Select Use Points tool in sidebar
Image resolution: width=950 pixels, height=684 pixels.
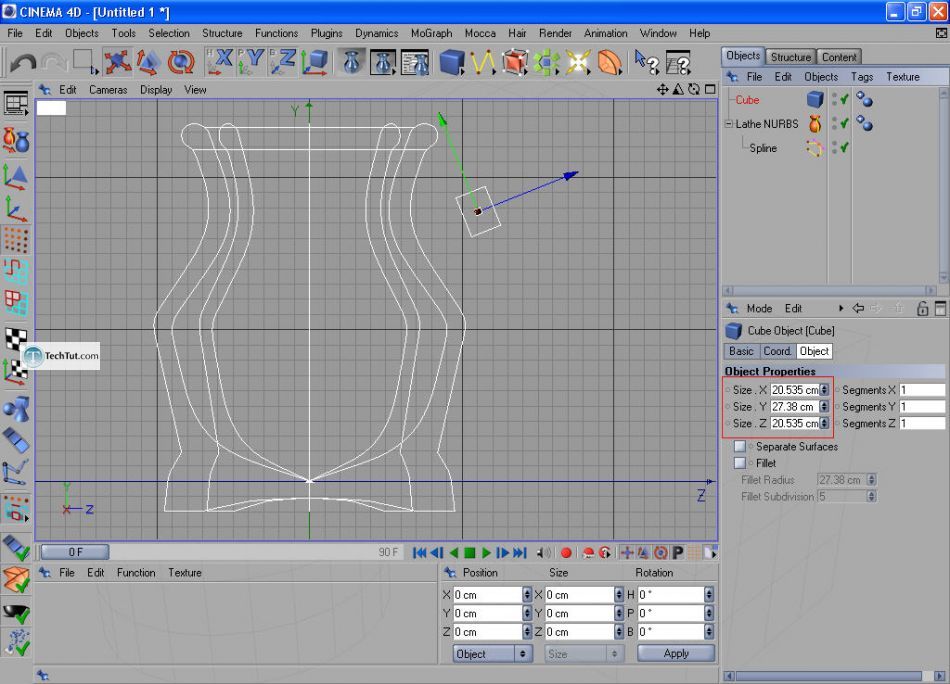pyautogui.click(x=16, y=241)
